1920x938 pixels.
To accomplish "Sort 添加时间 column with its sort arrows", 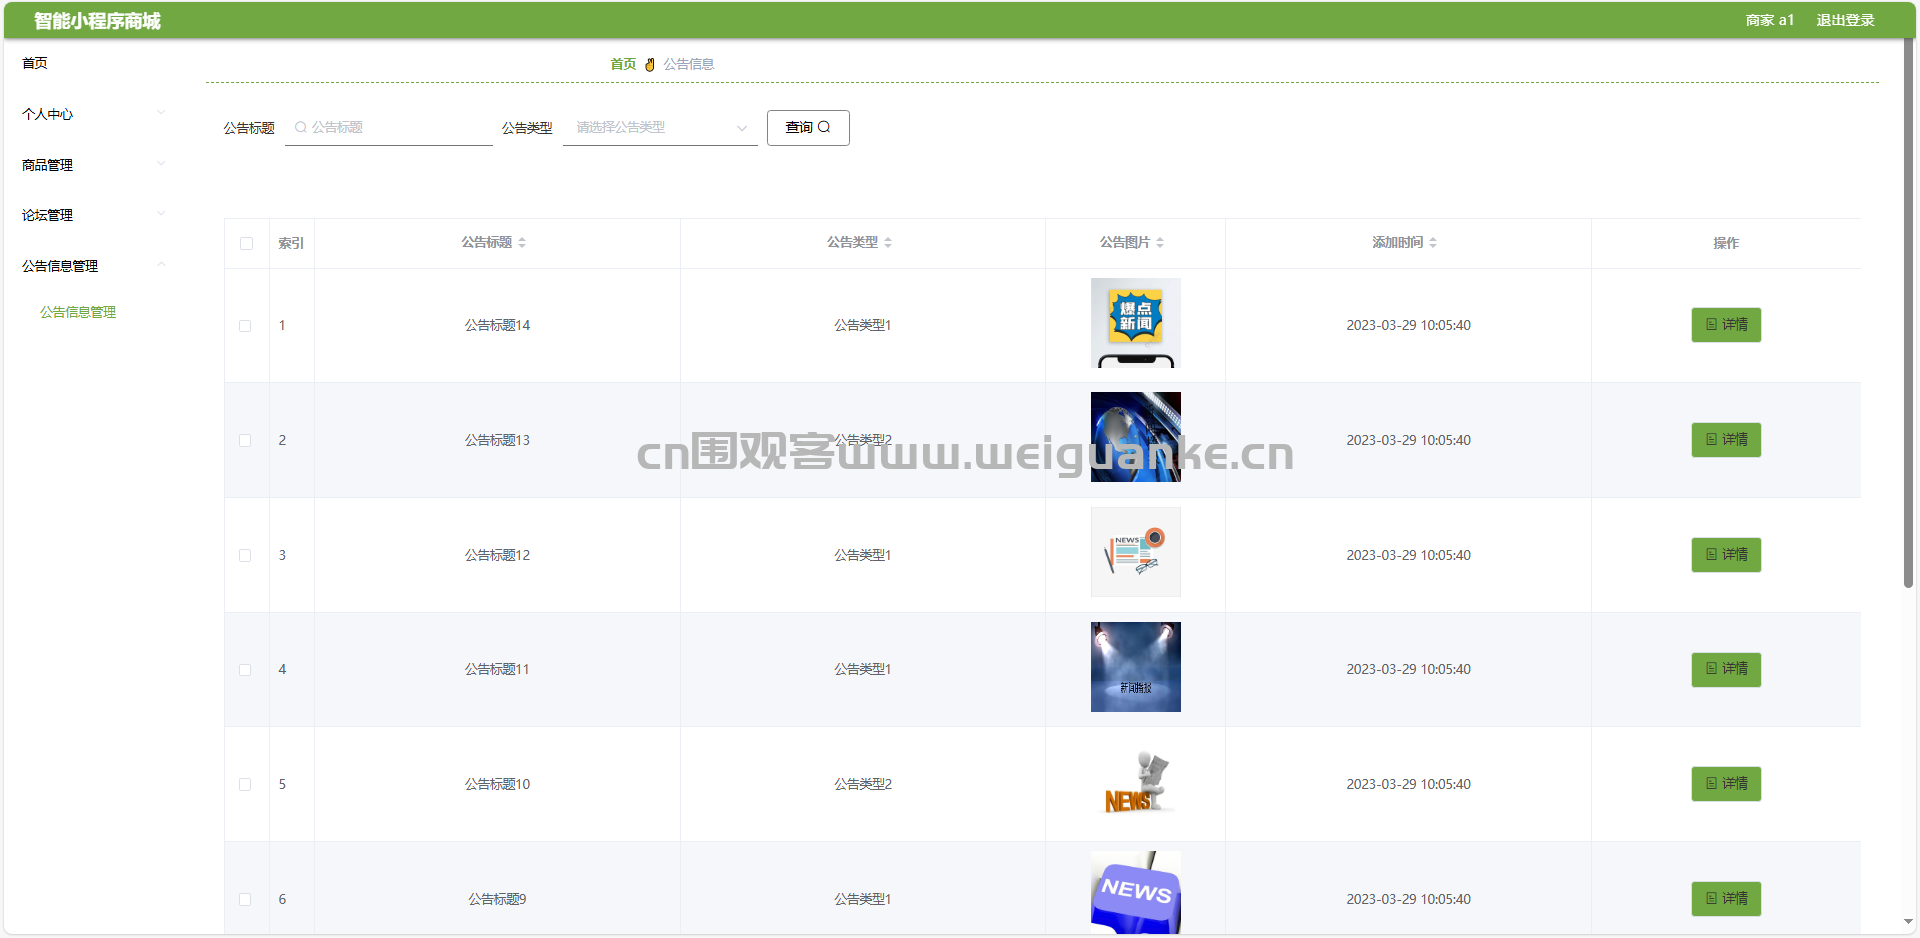I will [x=1433, y=242].
